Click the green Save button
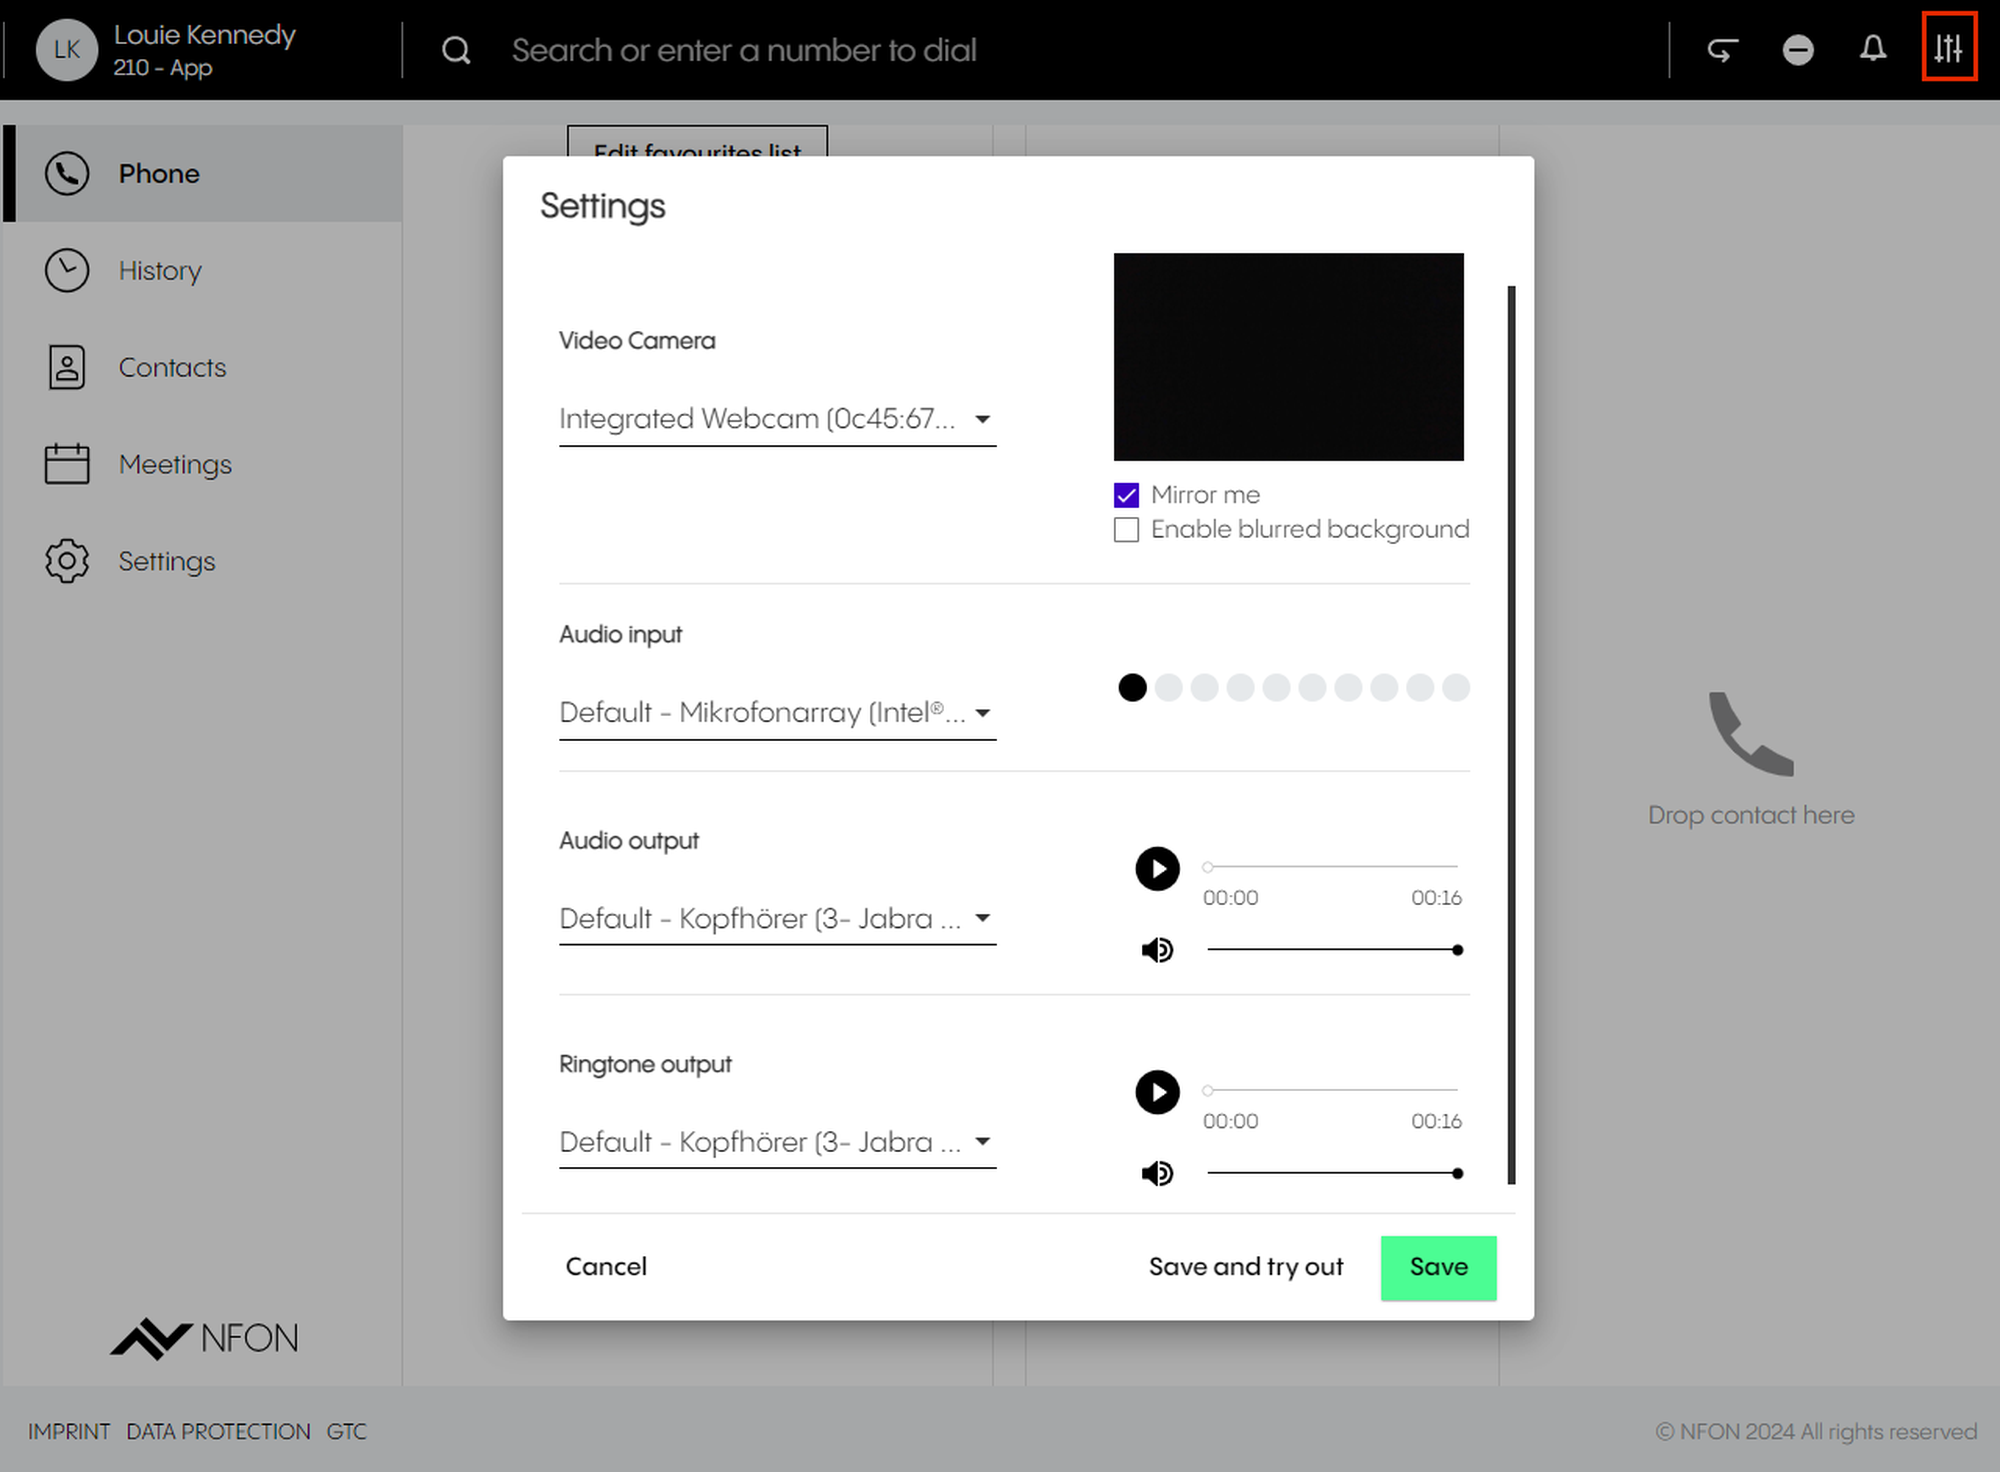The width and height of the screenshot is (2000, 1472). (x=1438, y=1267)
